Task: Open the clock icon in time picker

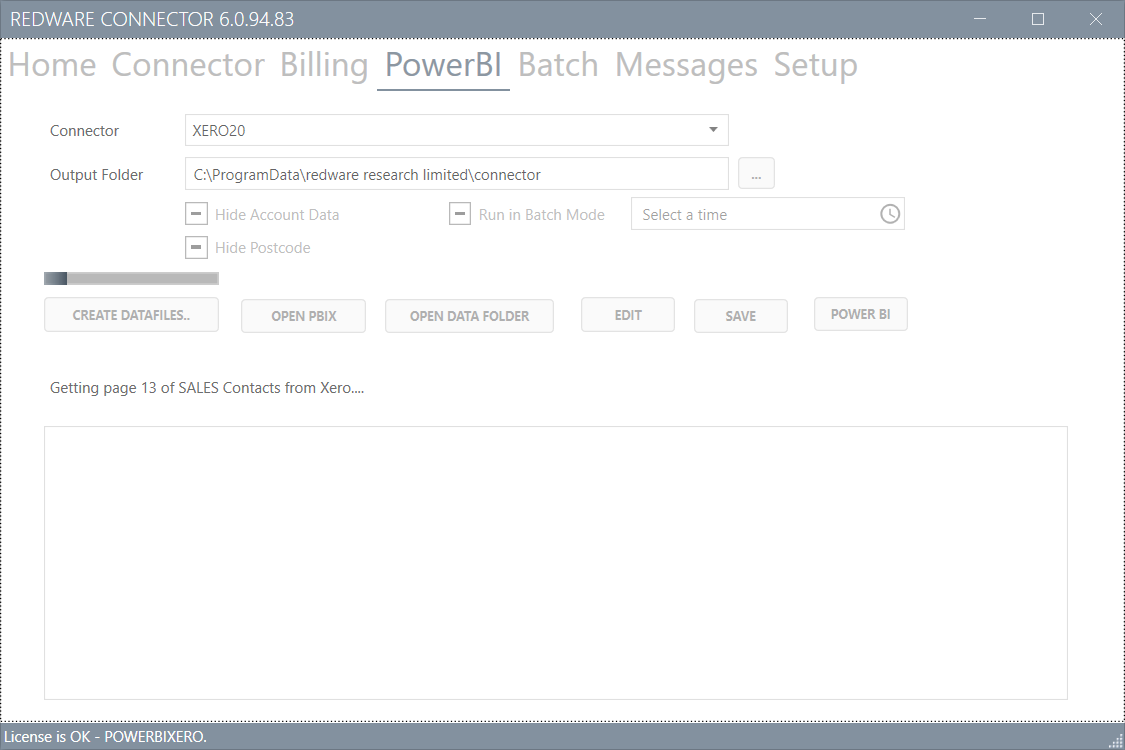Action: (890, 214)
